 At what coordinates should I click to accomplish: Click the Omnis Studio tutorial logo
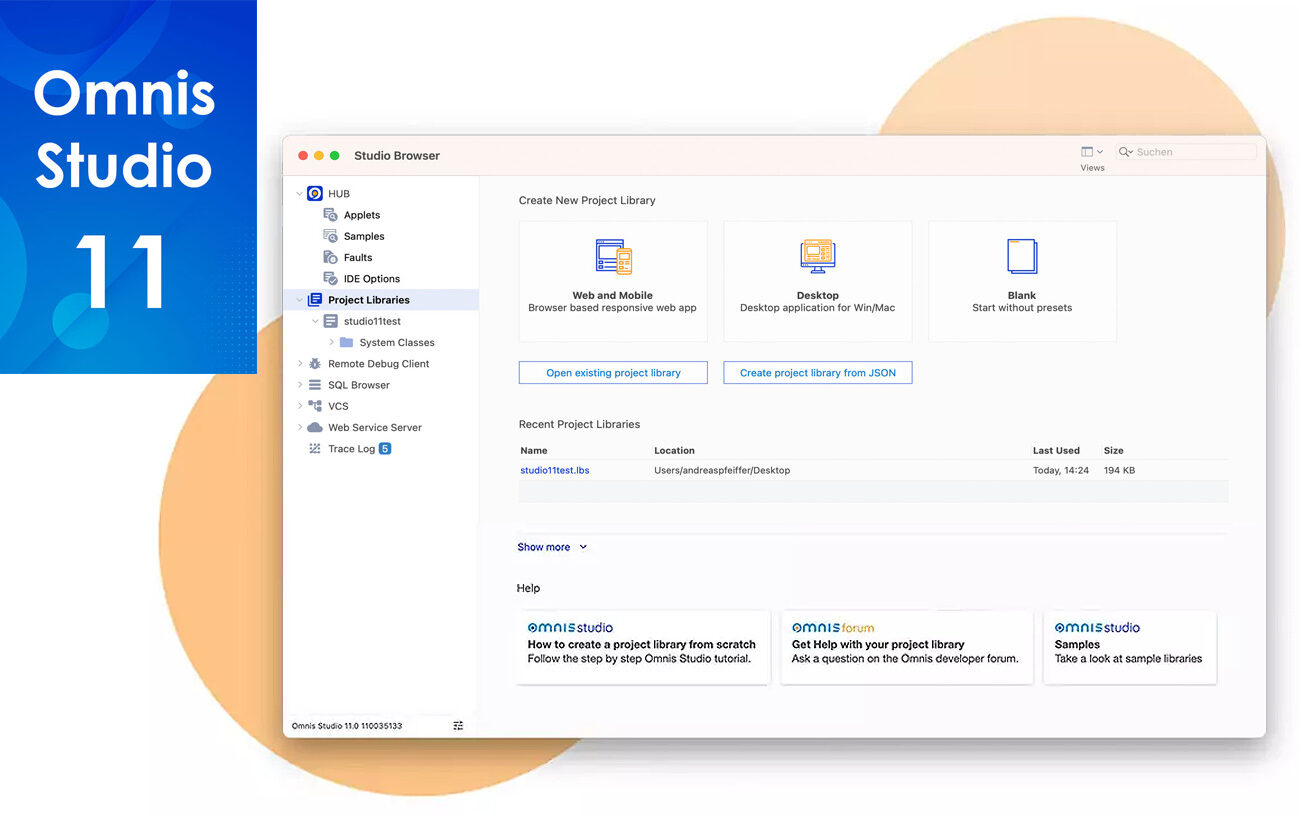570,628
